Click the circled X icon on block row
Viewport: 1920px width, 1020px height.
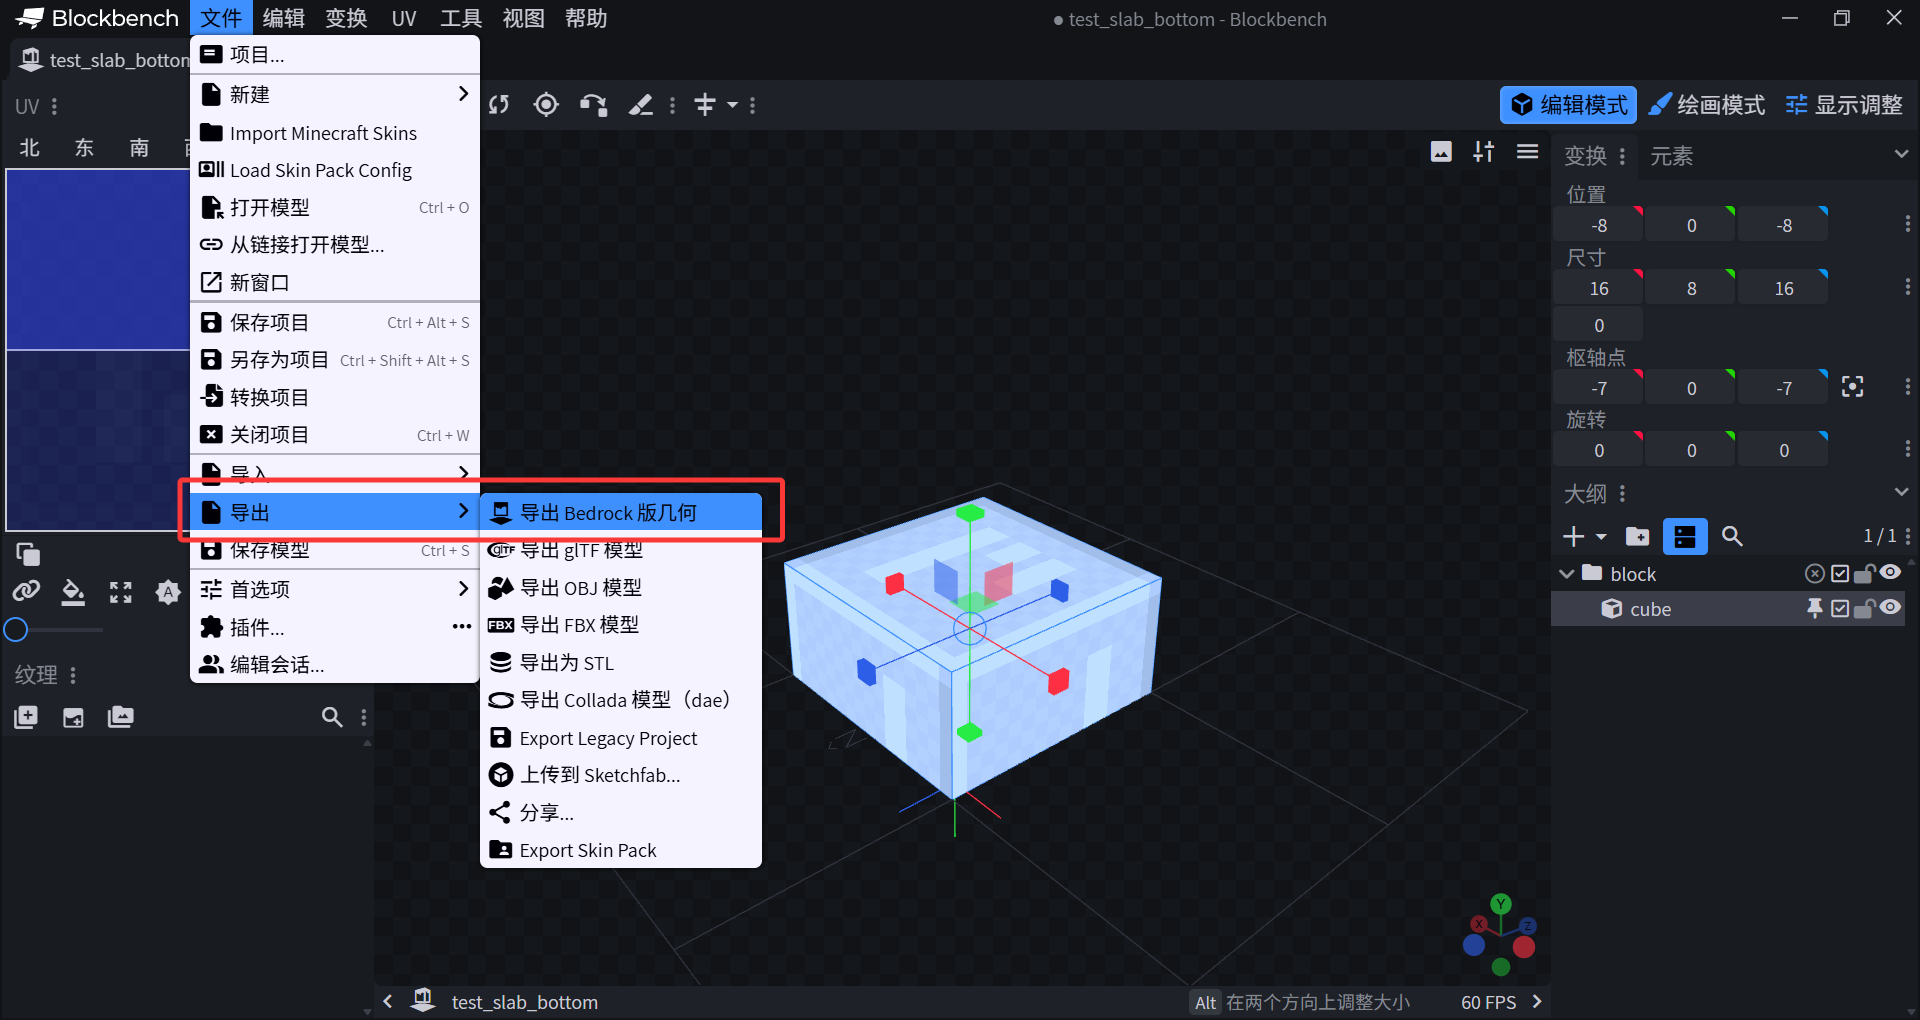(x=1814, y=574)
